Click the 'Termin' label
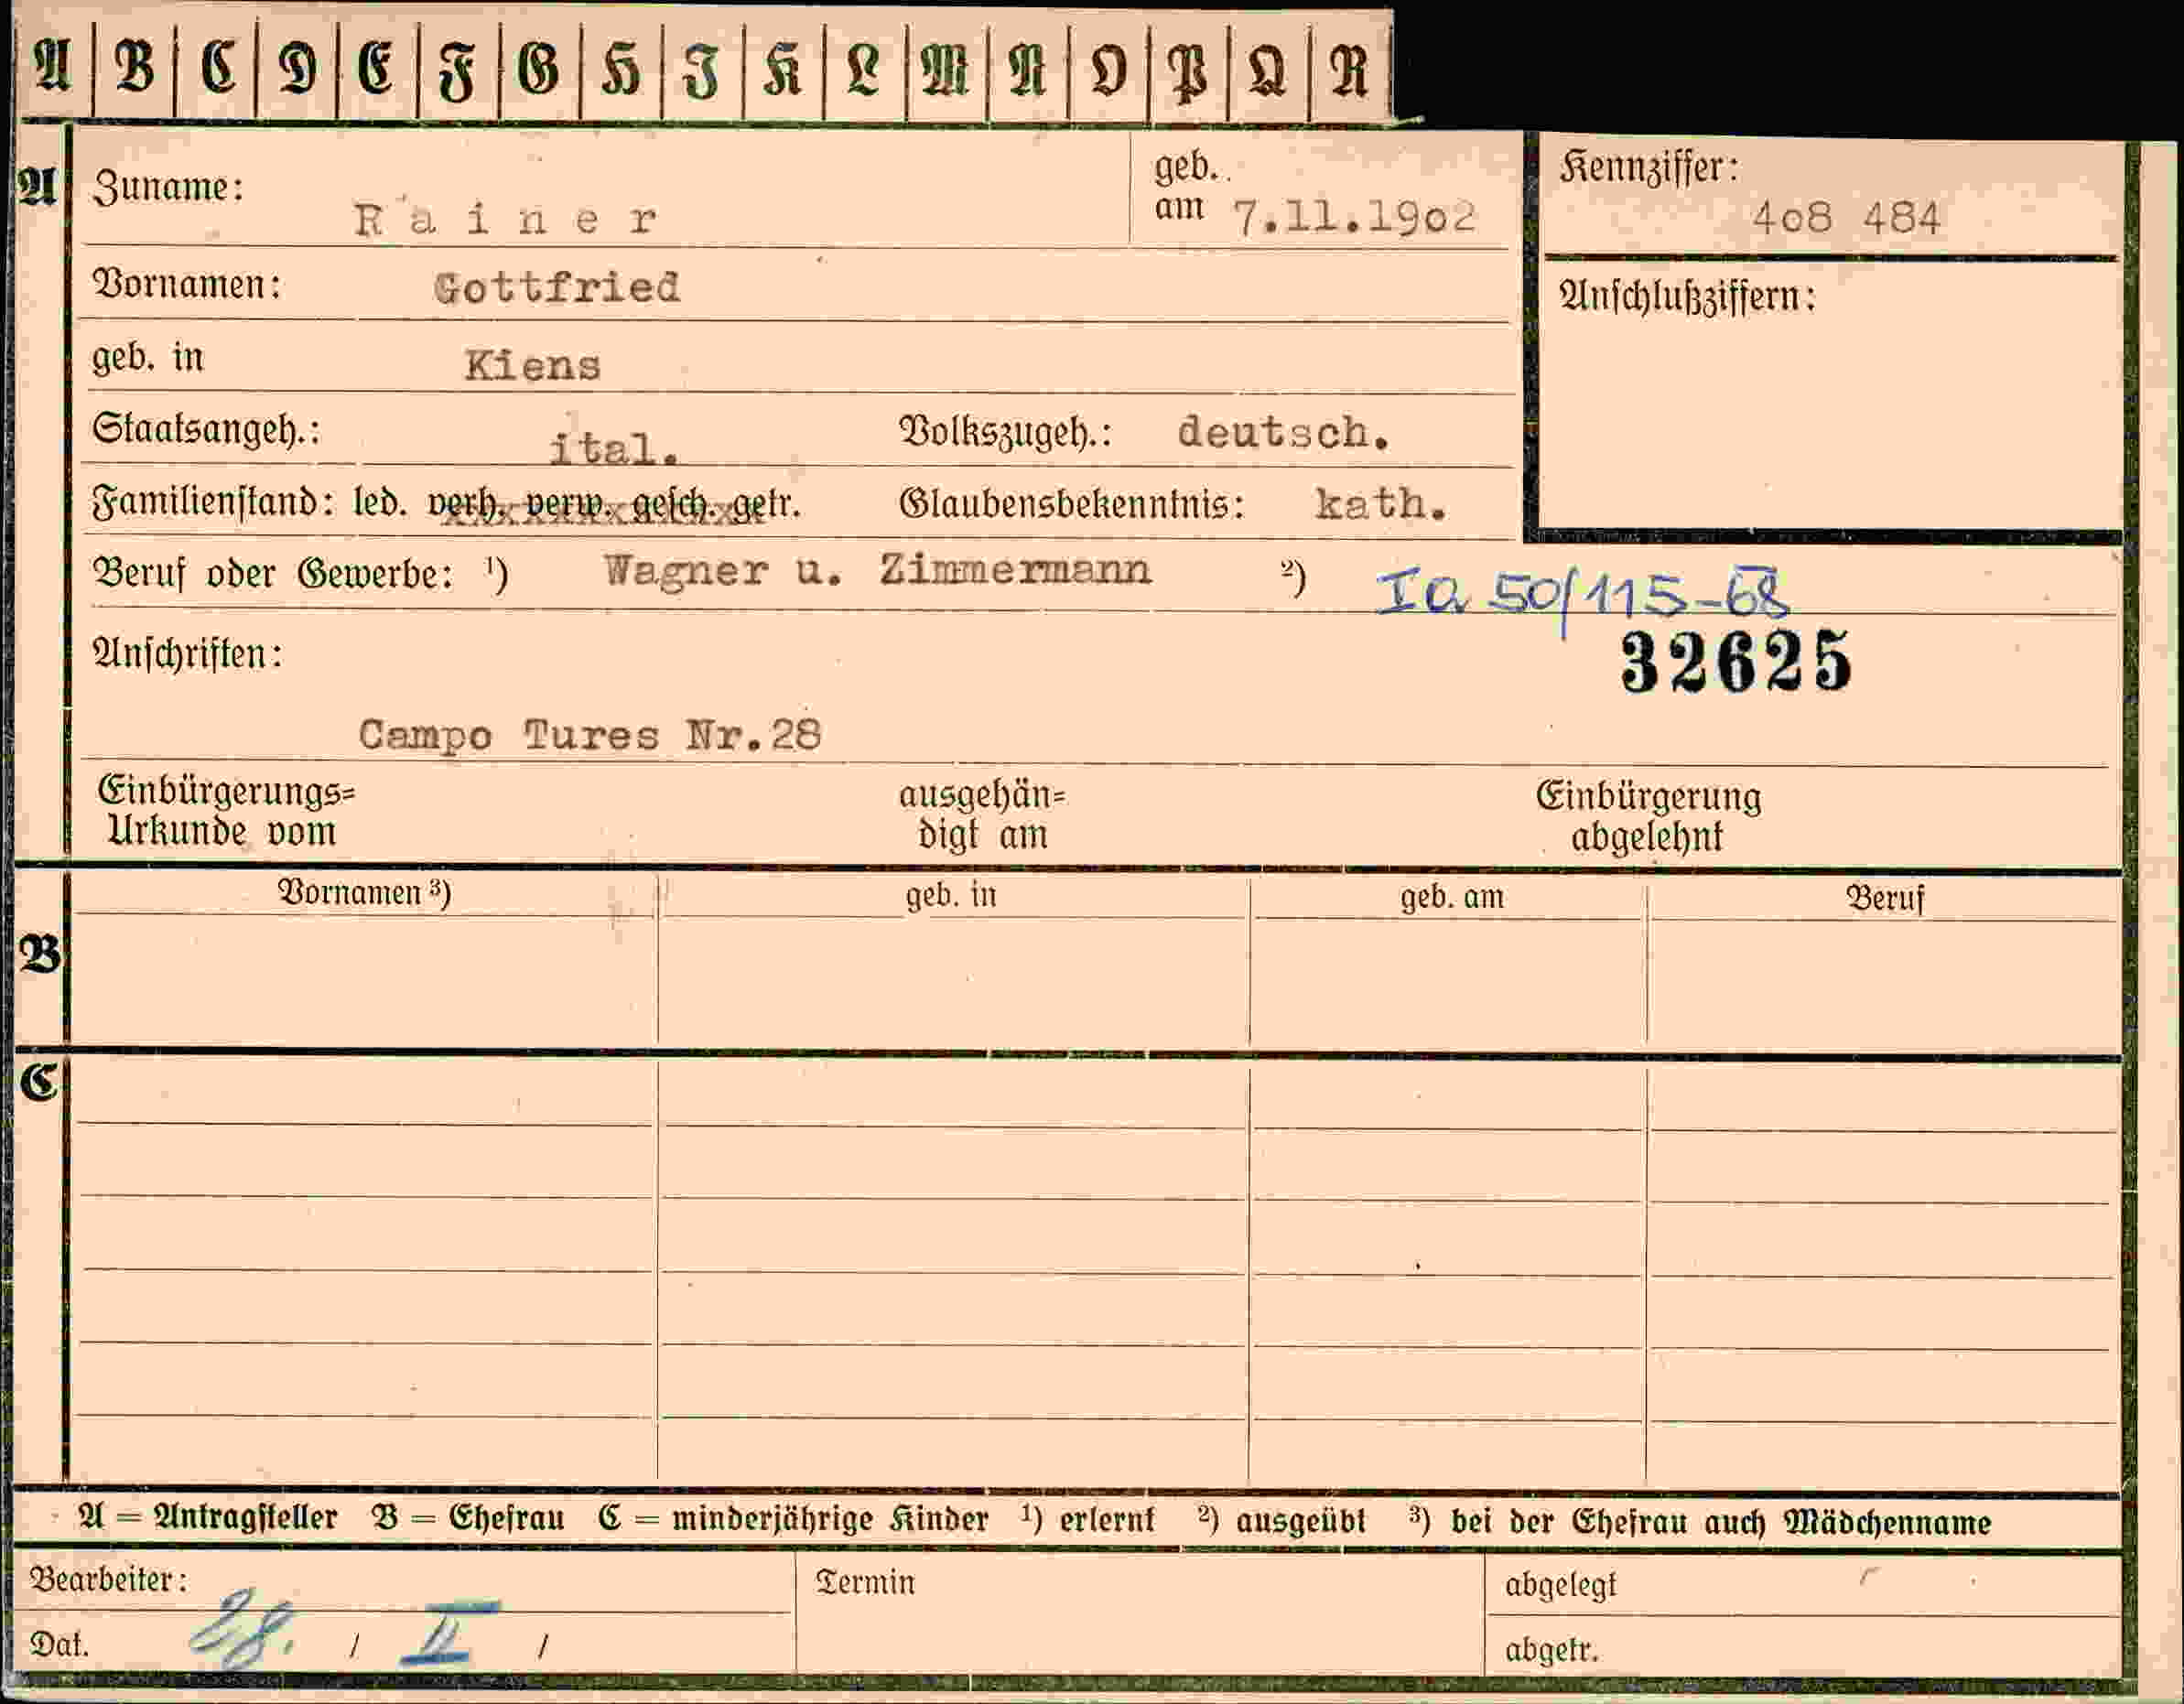Image resolution: width=2184 pixels, height=1704 pixels. tap(865, 1582)
